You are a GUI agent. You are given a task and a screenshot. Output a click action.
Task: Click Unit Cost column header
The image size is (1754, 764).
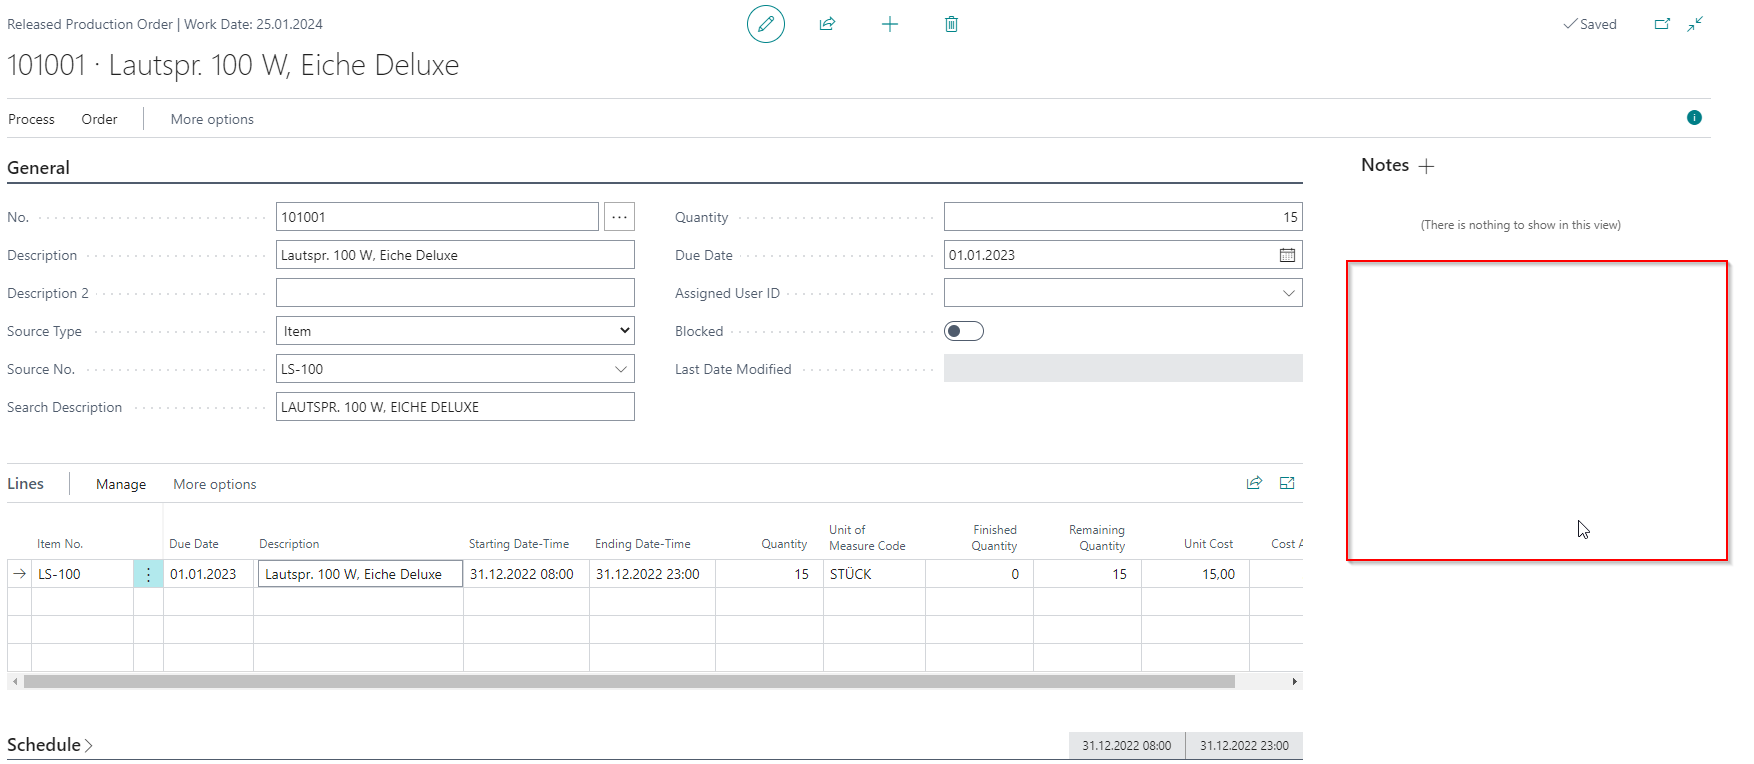1208,544
